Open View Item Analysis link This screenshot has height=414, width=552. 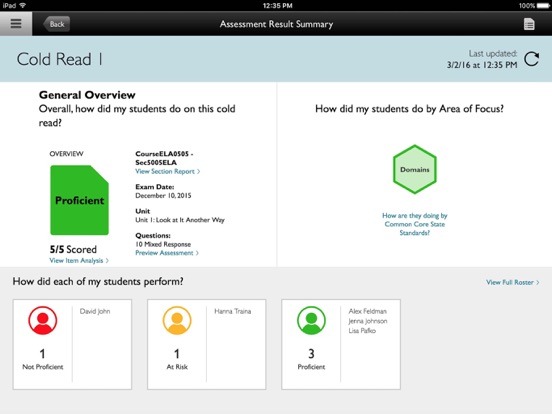coord(79,261)
